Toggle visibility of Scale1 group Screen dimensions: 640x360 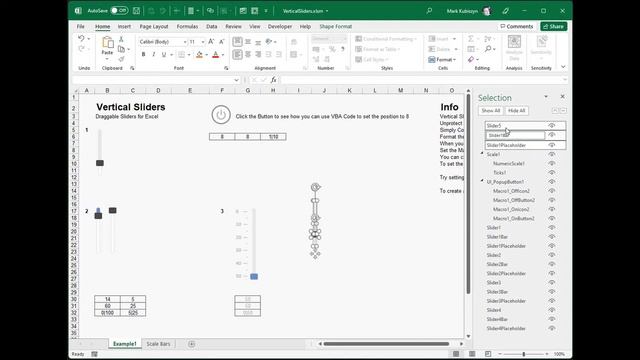click(552, 154)
